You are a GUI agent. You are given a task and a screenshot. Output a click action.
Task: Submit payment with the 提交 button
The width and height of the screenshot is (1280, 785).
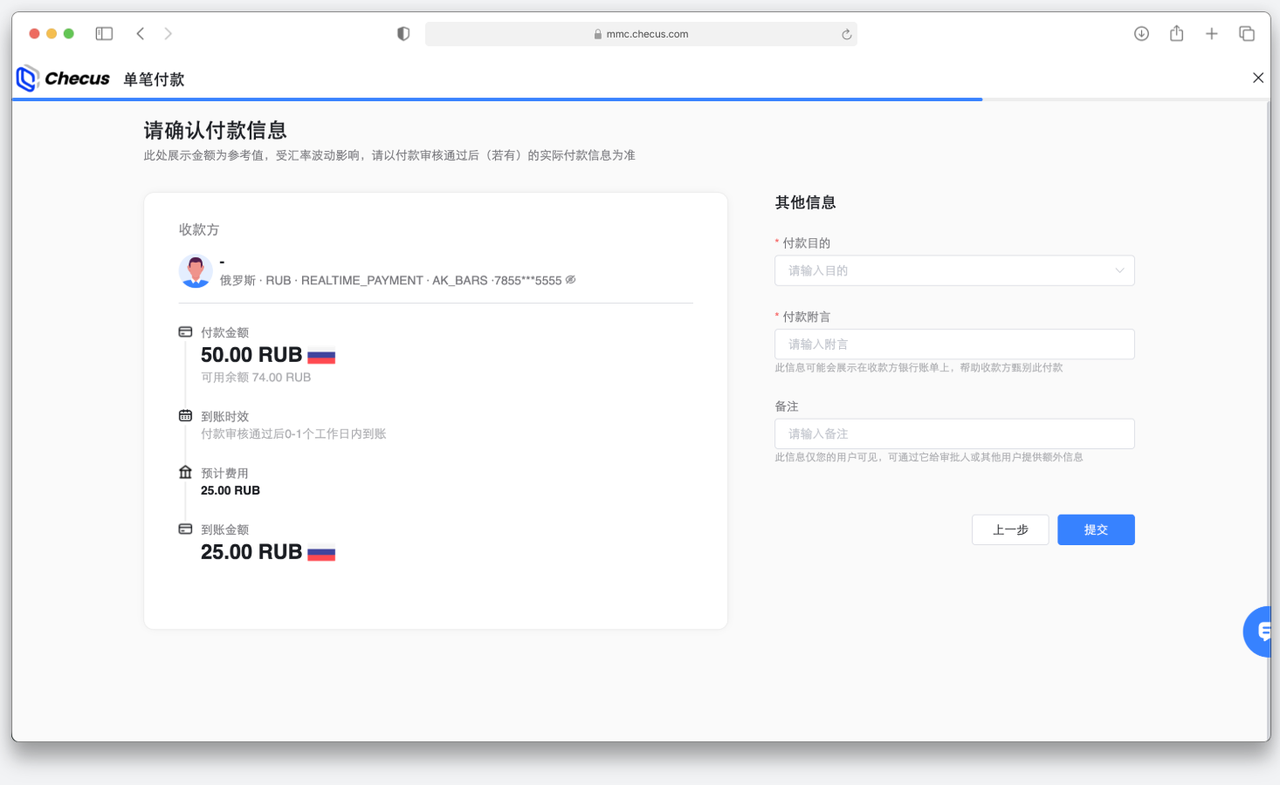point(1095,530)
